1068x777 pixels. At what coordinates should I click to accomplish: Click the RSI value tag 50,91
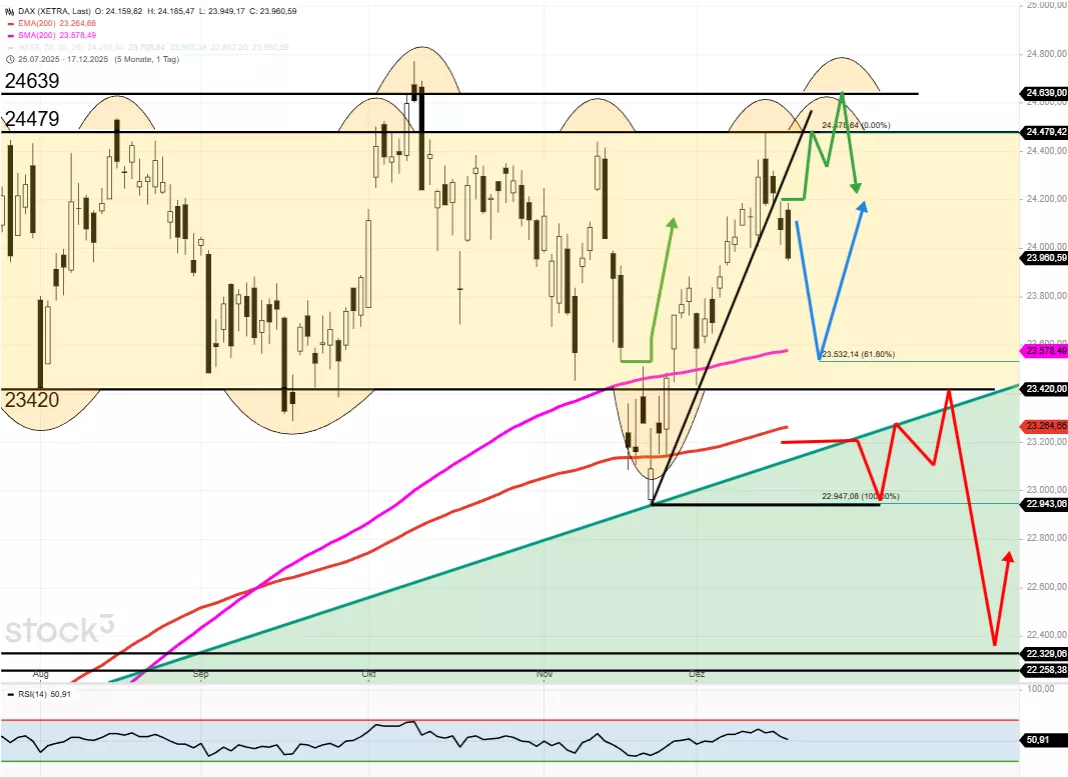pyautogui.click(x=1040, y=740)
